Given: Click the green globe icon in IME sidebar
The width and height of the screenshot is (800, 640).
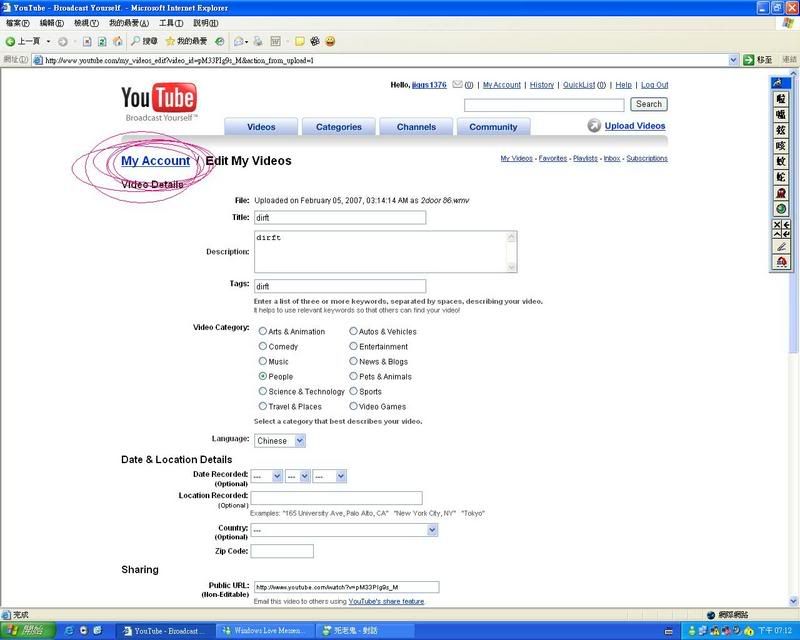Looking at the screenshot, I should tap(781, 208).
